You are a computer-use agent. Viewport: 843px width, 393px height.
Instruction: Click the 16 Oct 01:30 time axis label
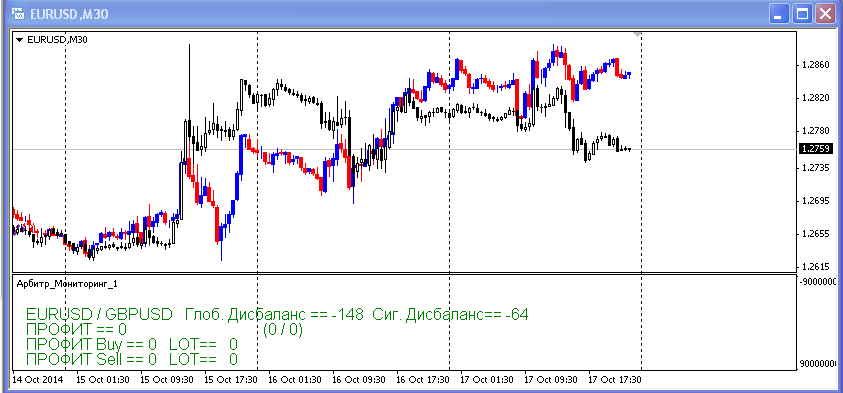[295, 380]
